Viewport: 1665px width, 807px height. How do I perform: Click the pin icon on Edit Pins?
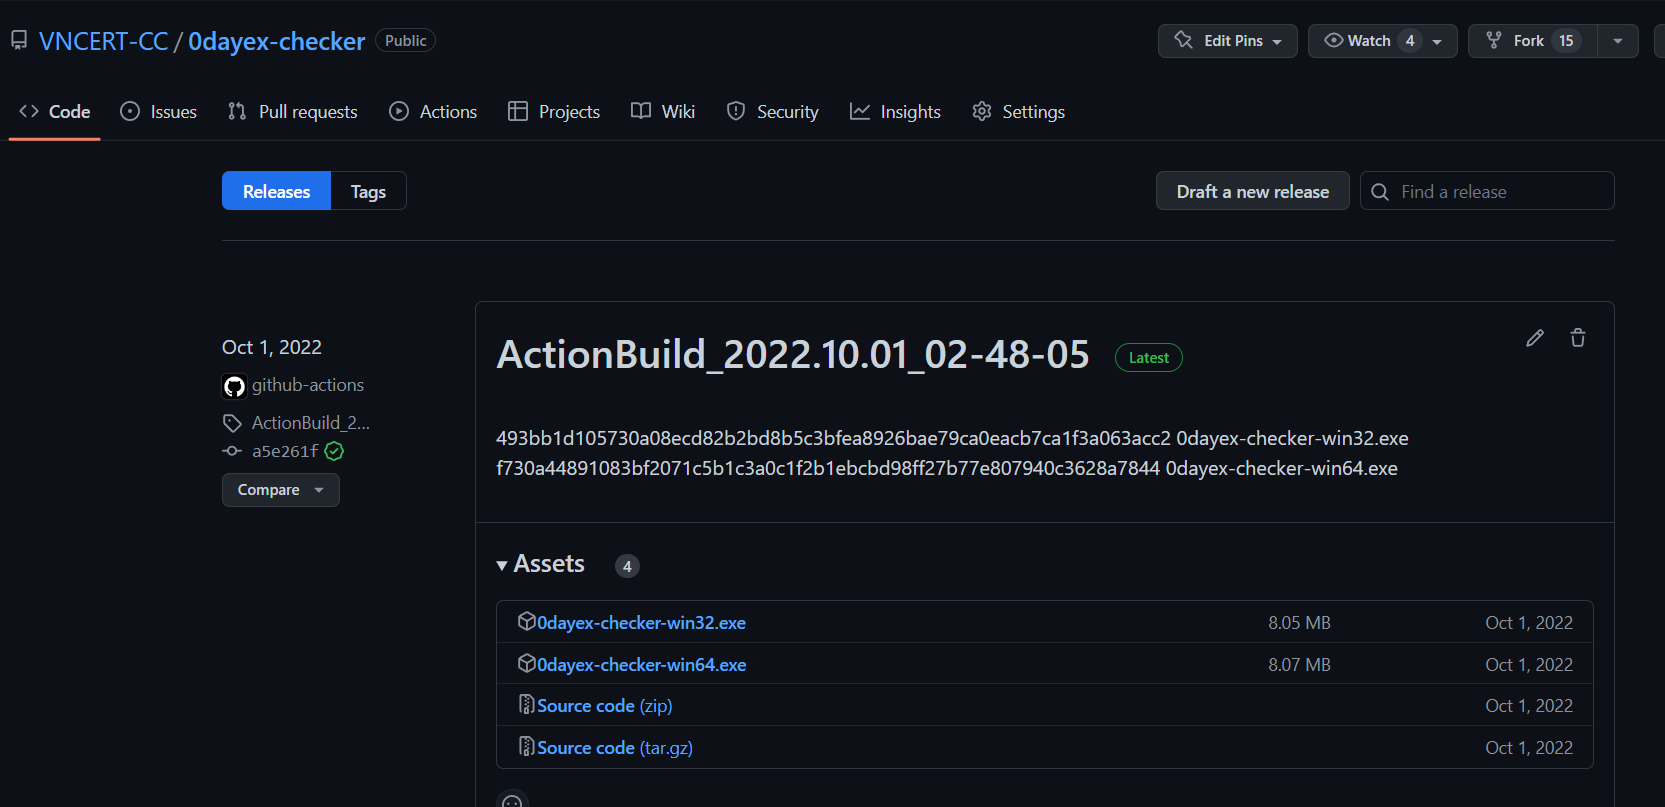click(1184, 40)
